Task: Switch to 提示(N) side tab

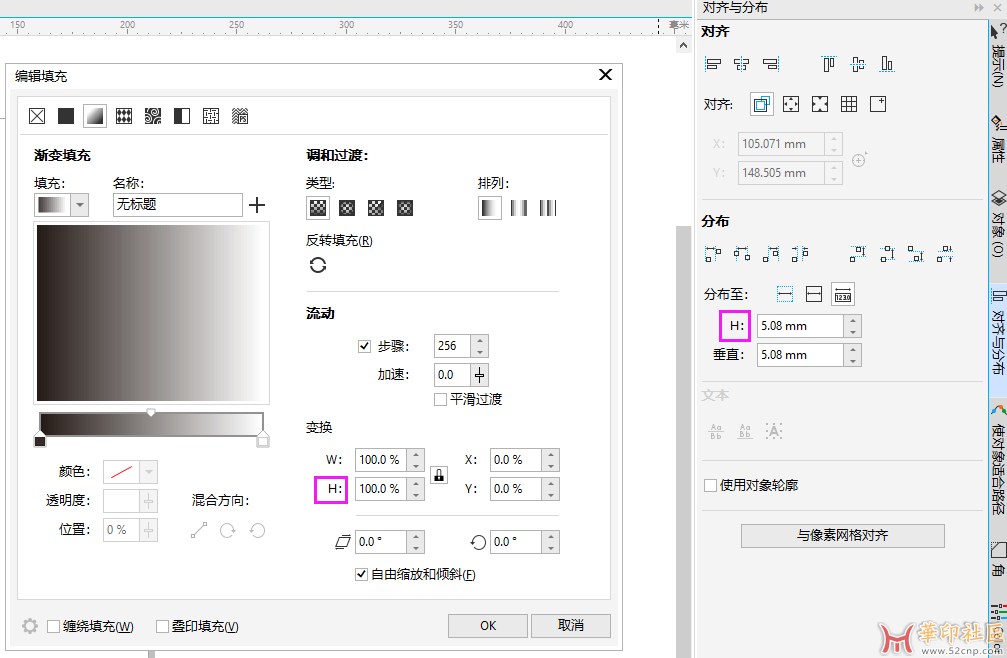Action: click(x=998, y=55)
